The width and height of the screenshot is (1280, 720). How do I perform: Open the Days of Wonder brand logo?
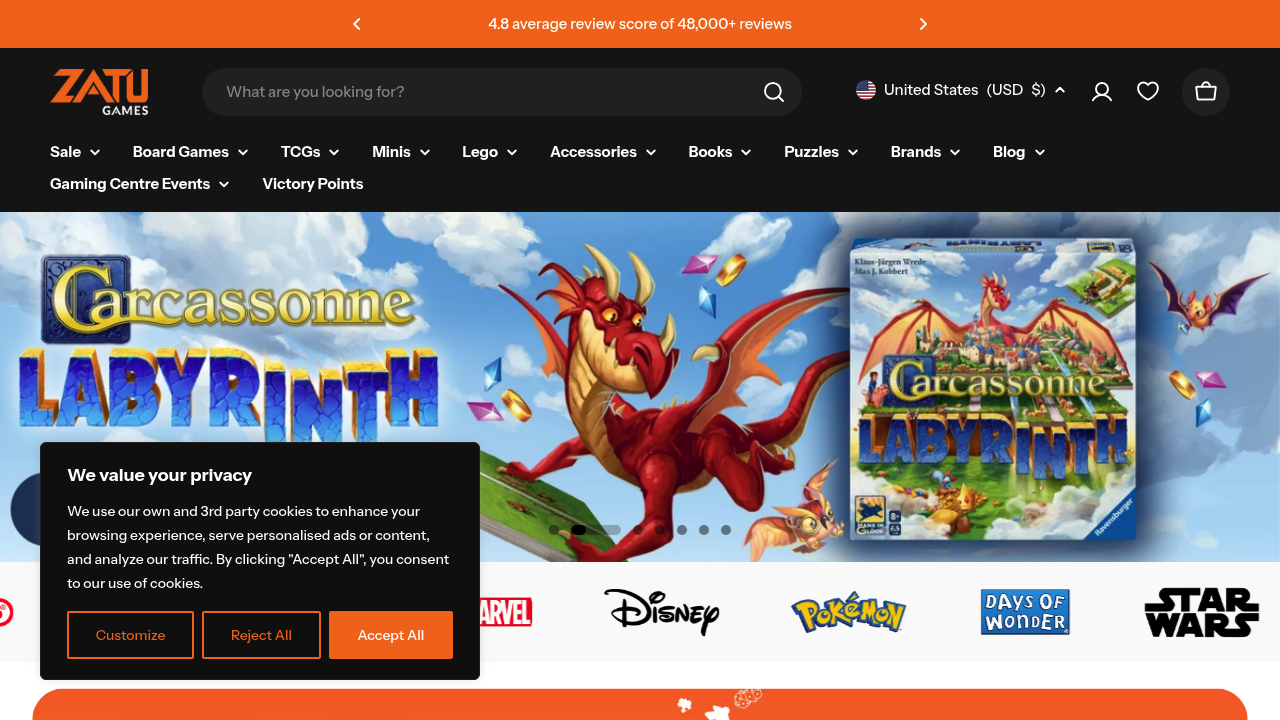[x=1025, y=612]
